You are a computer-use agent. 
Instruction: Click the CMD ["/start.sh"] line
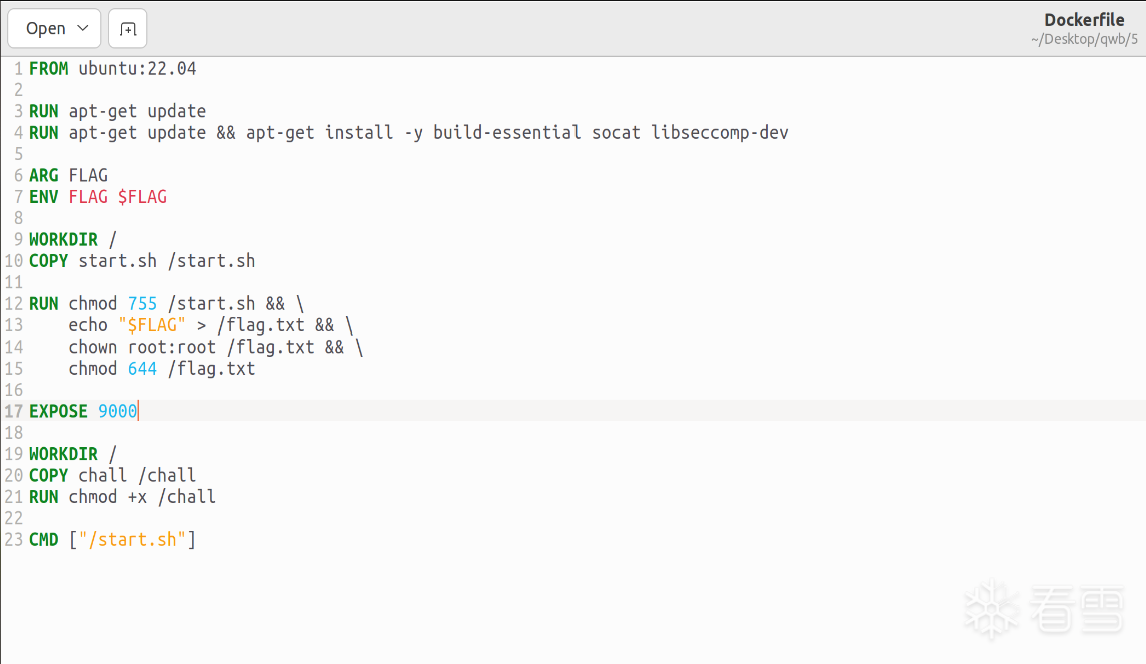coord(112,540)
